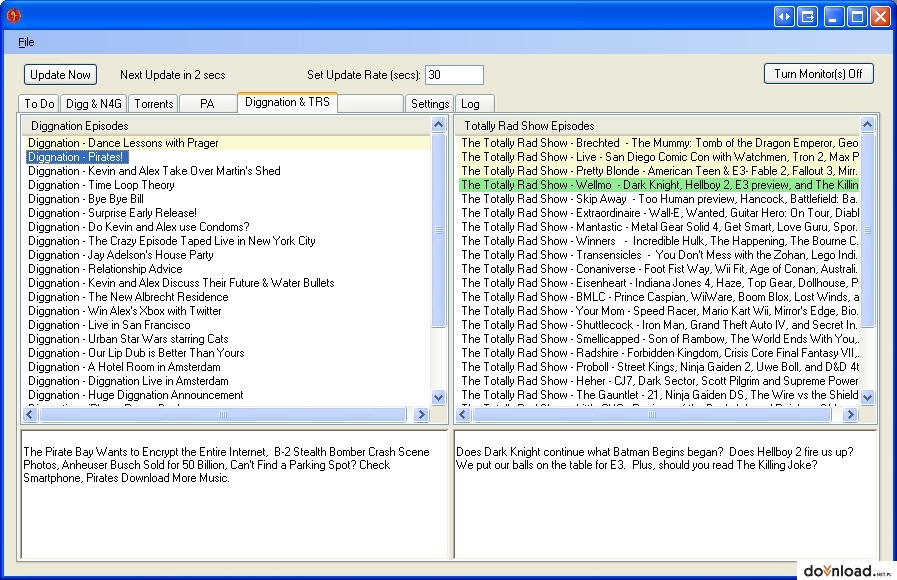Select 'Win Alex's Xbox with Twitter' episode
This screenshot has height=580, width=897.
tap(125, 311)
